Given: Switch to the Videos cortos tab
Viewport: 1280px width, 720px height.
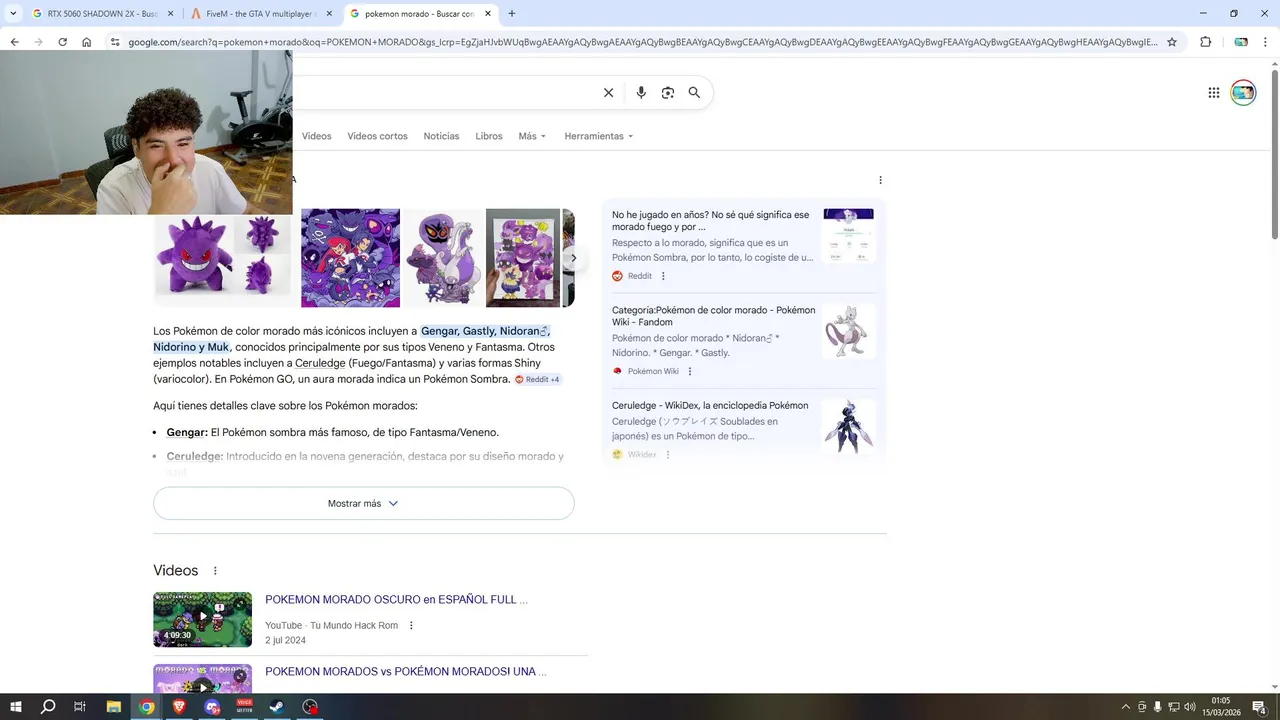Looking at the screenshot, I should coord(377,136).
